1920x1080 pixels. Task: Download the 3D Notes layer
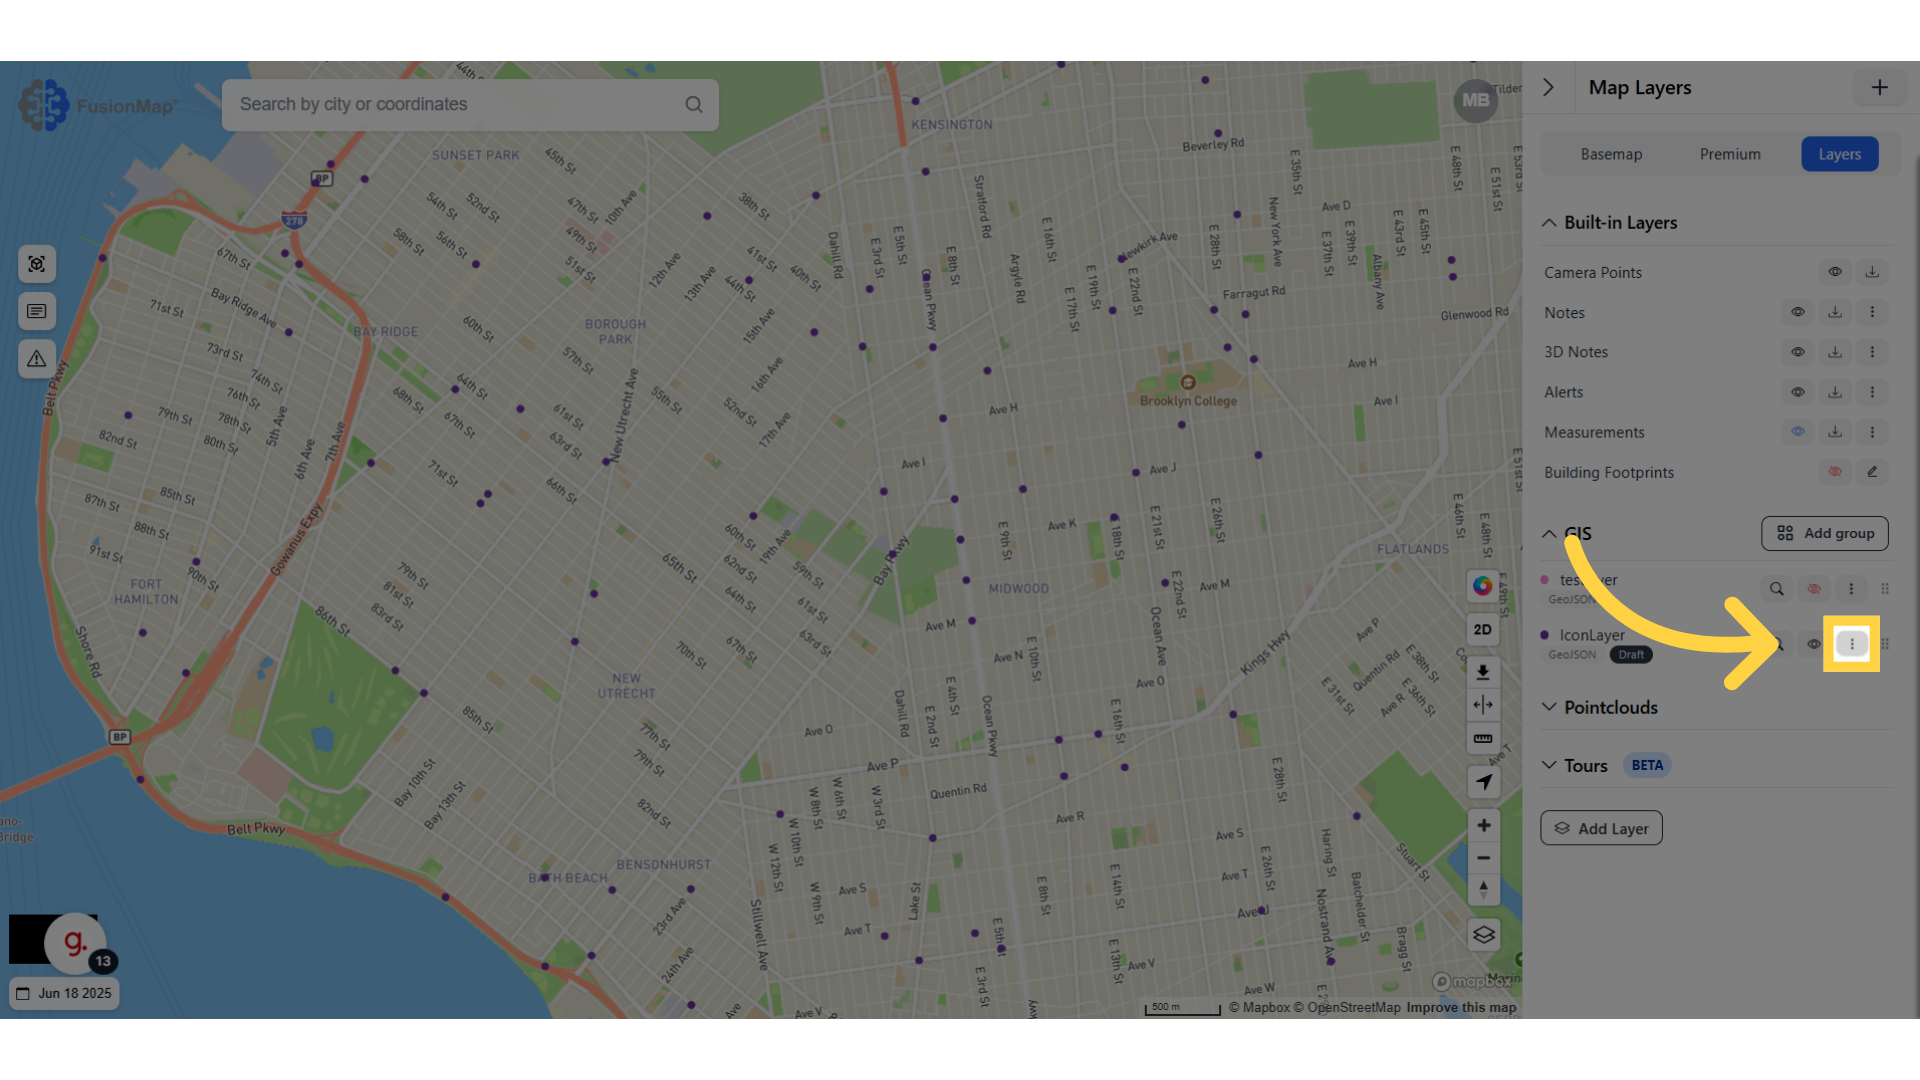pos(1835,352)
